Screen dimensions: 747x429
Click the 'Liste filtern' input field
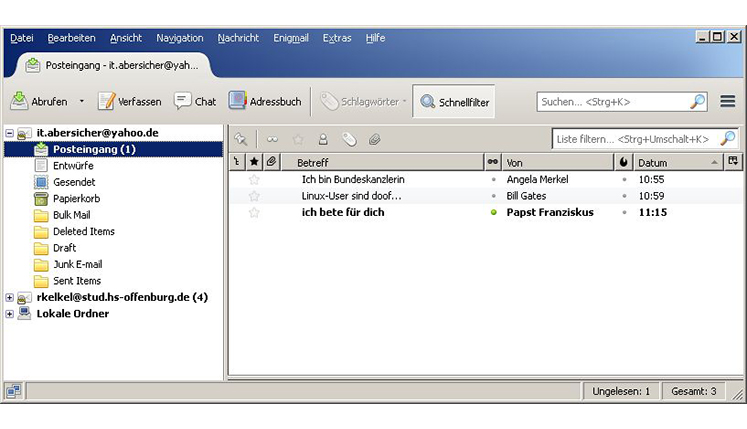tap(634, 139)
